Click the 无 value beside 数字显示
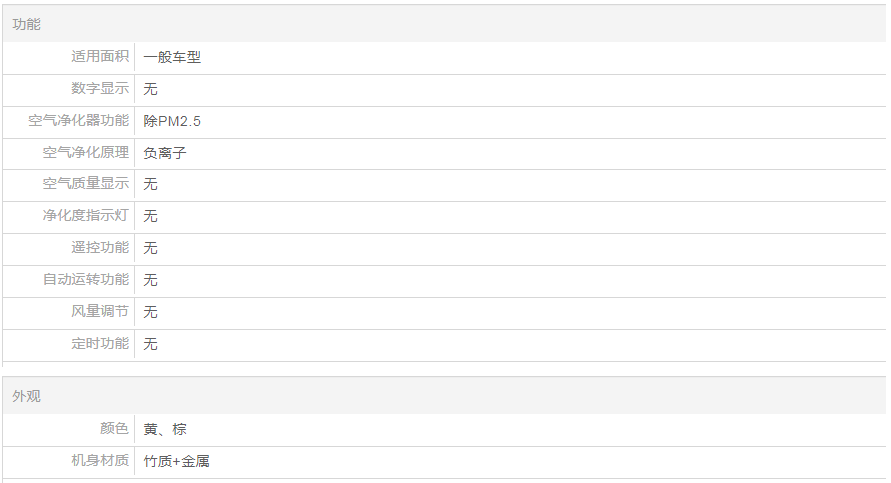 tap(151, 89)
